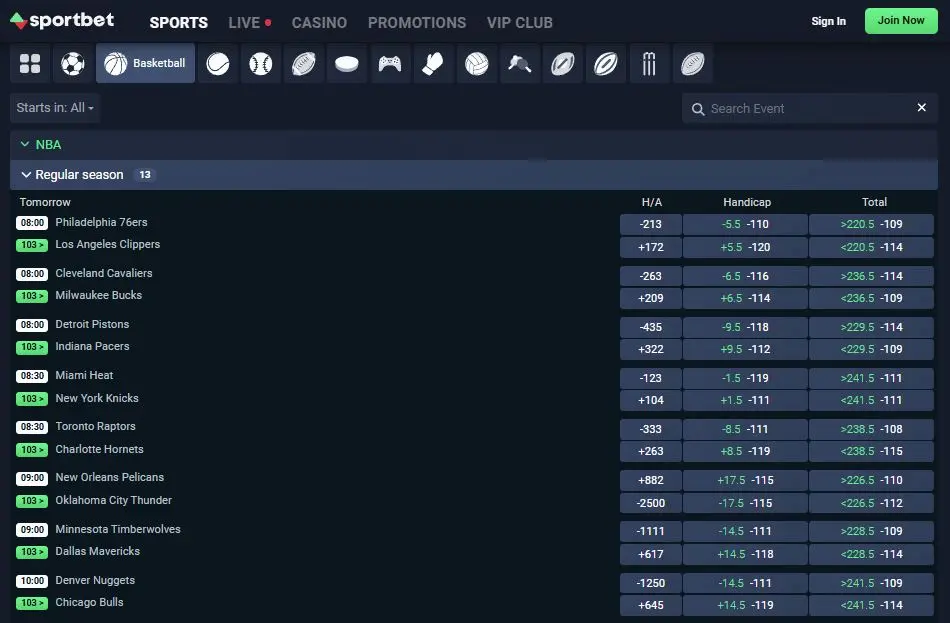Switch to the LIVE section
This screenshot has height=623, width=950.
[243, 22]
